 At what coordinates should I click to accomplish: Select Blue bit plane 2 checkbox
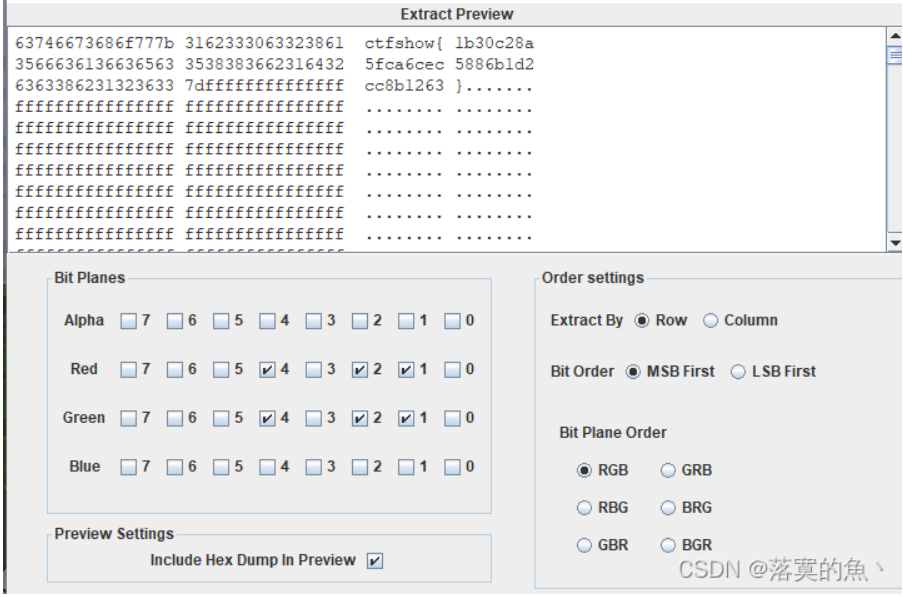coord(360,467)
